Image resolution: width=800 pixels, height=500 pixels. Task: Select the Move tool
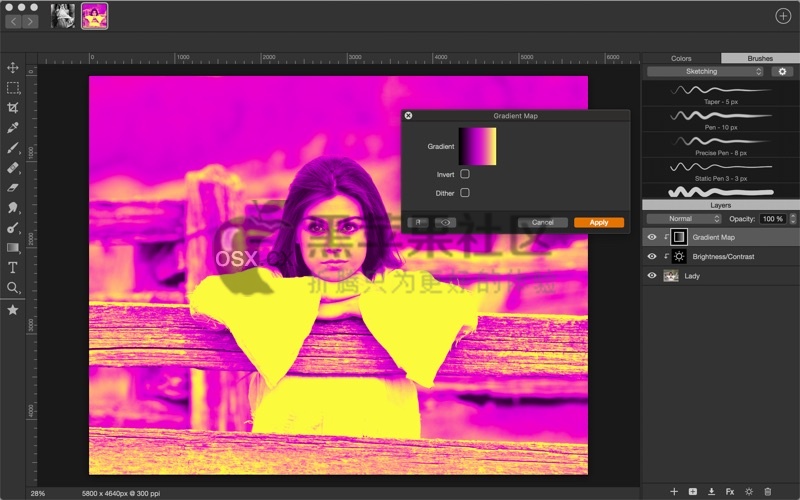[x=13, y=67]
